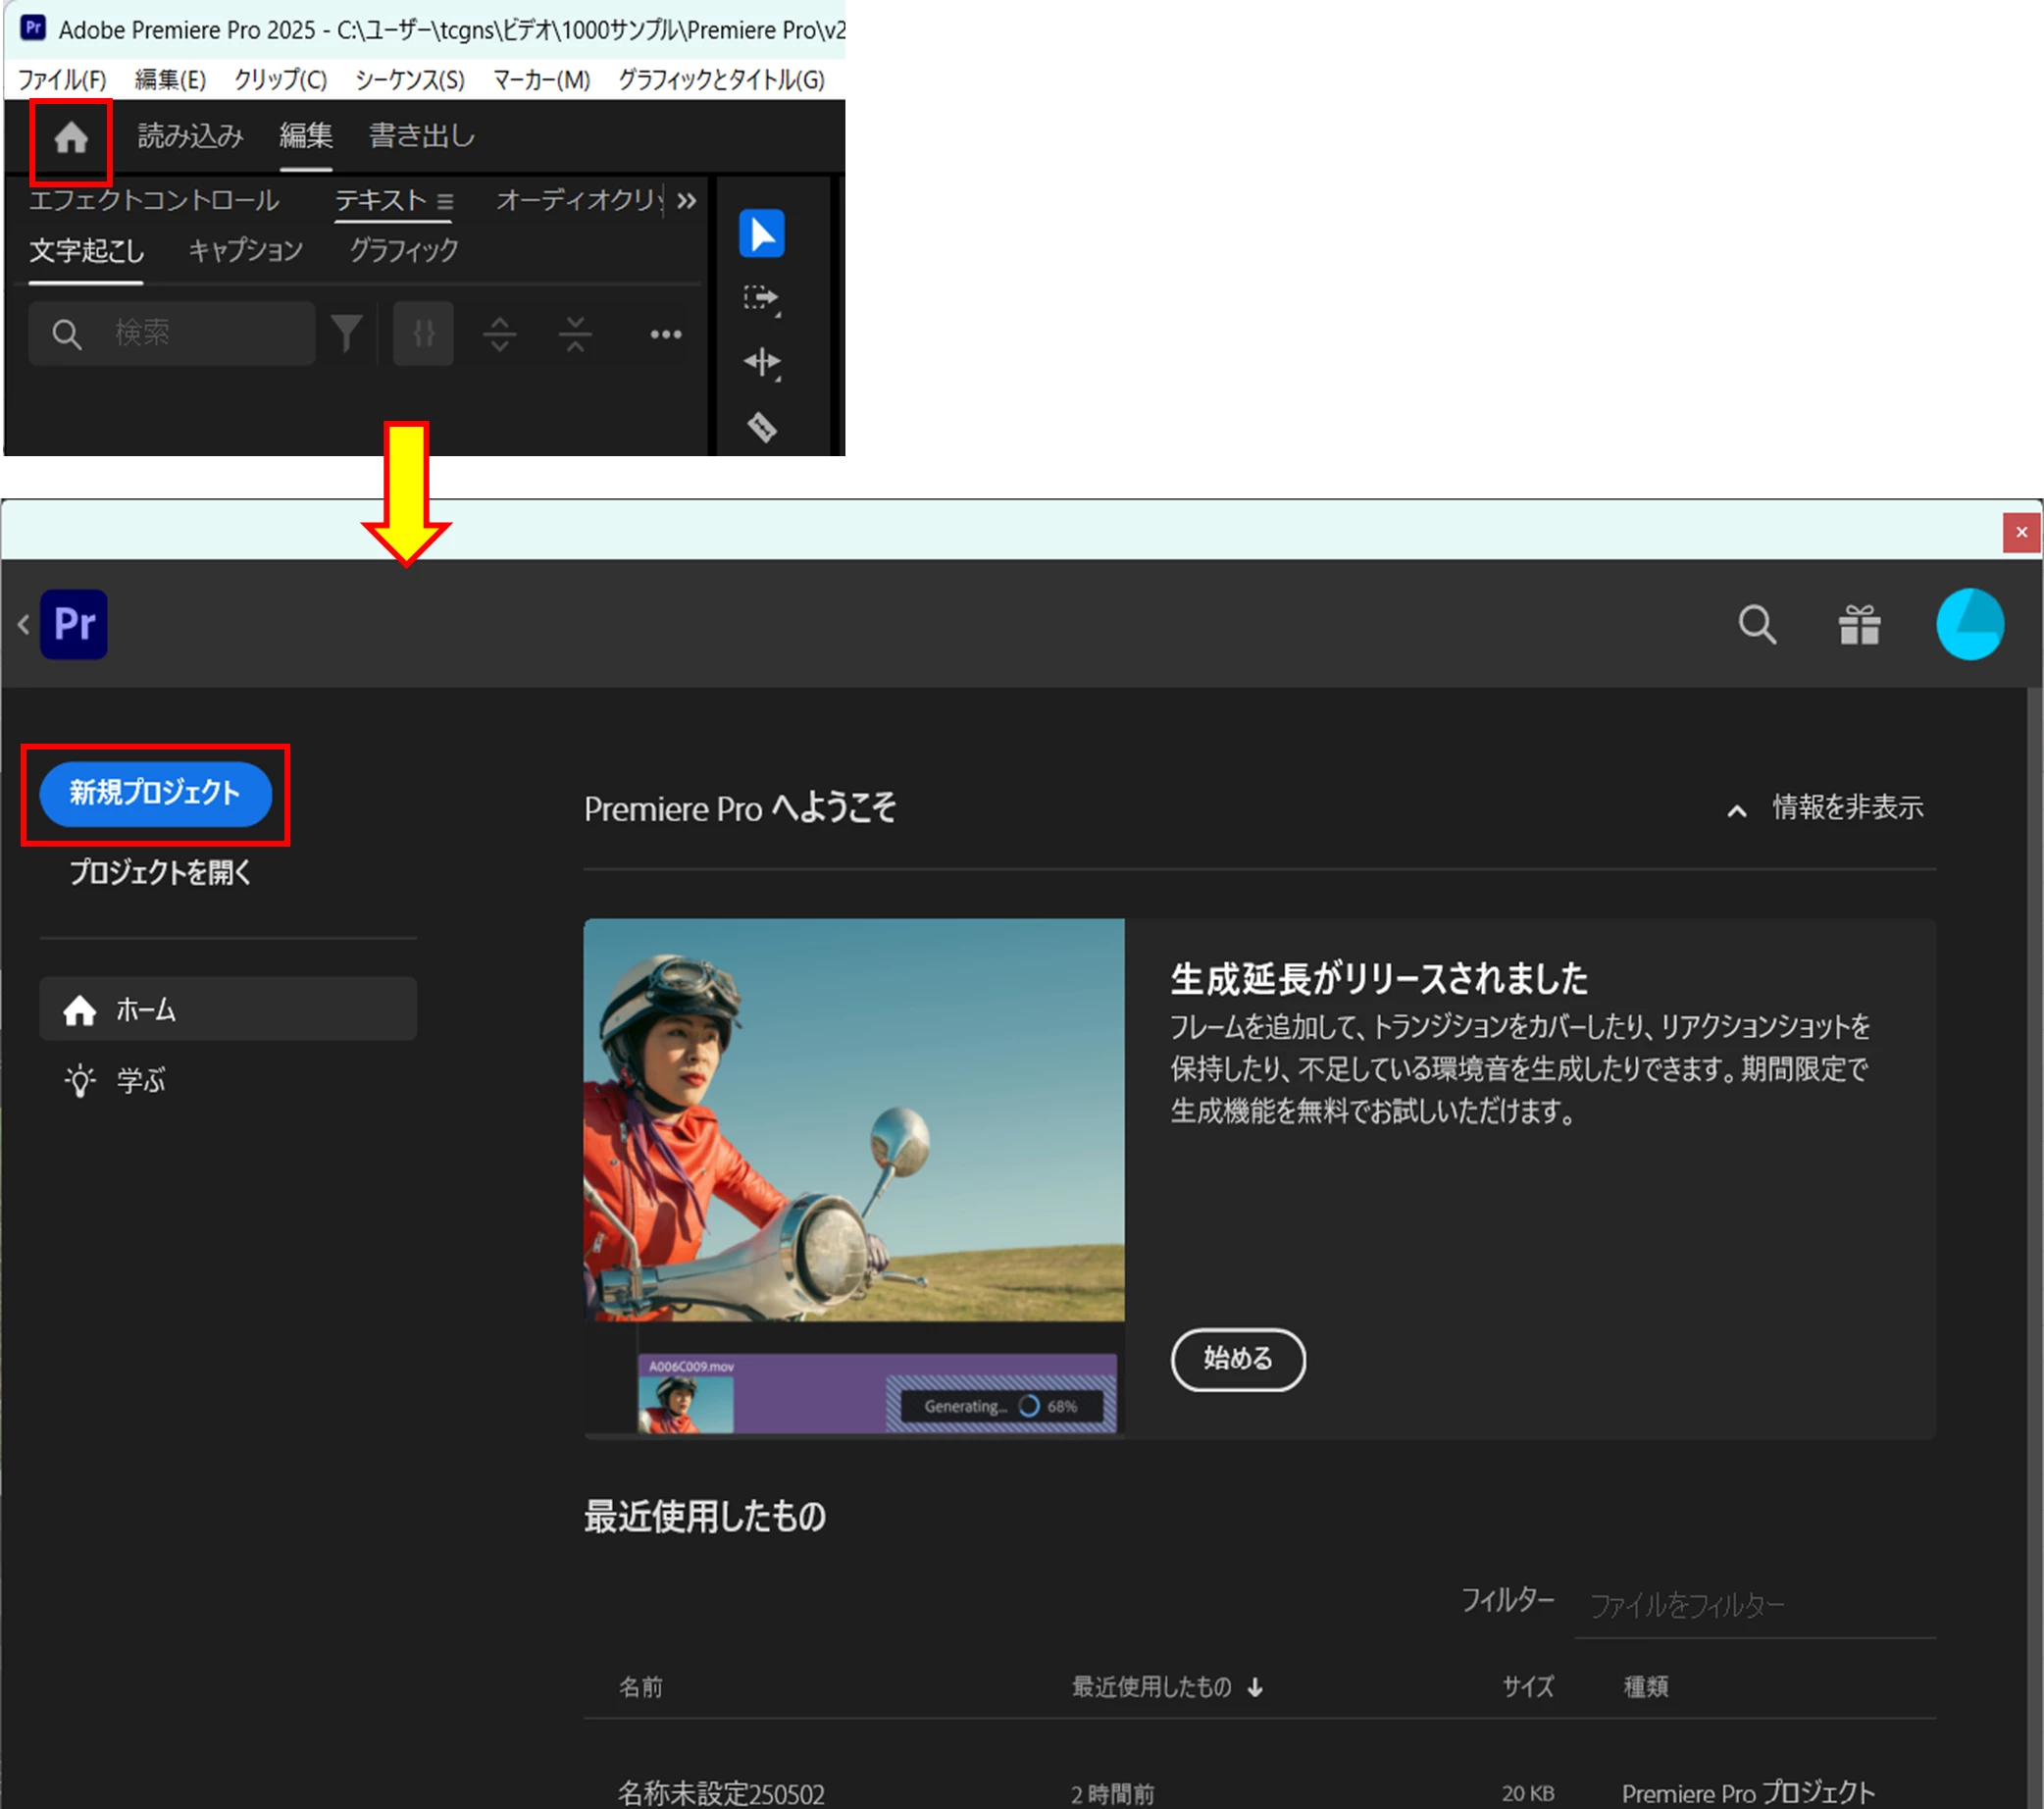The height and width of the screenshot is (1809, 2044).
Task: Open the three-dots more options menu
Action: 665,334
